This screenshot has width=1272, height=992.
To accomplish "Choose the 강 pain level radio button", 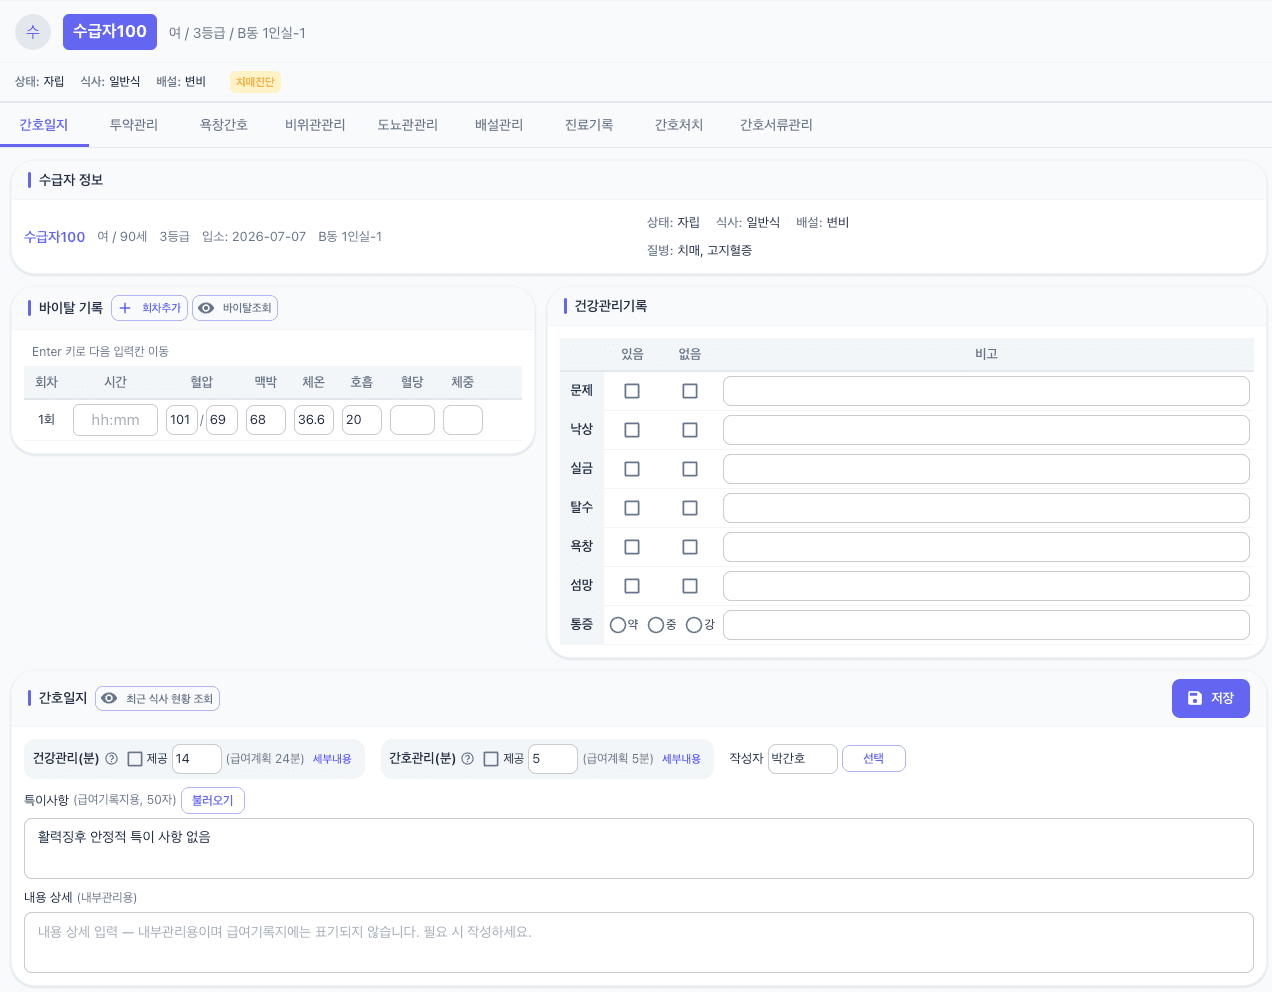I will click(x=694, y=625).
